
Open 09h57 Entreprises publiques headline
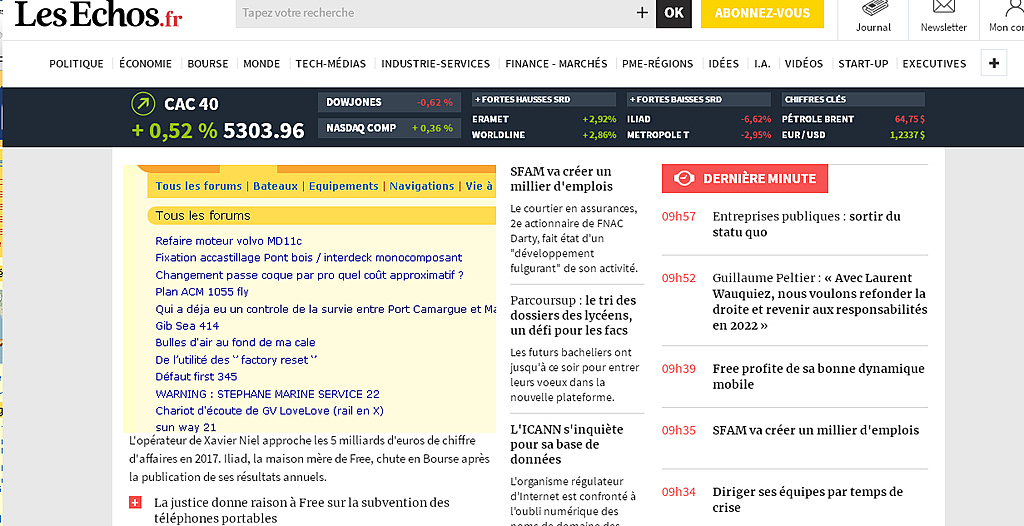tap(807, 224)
